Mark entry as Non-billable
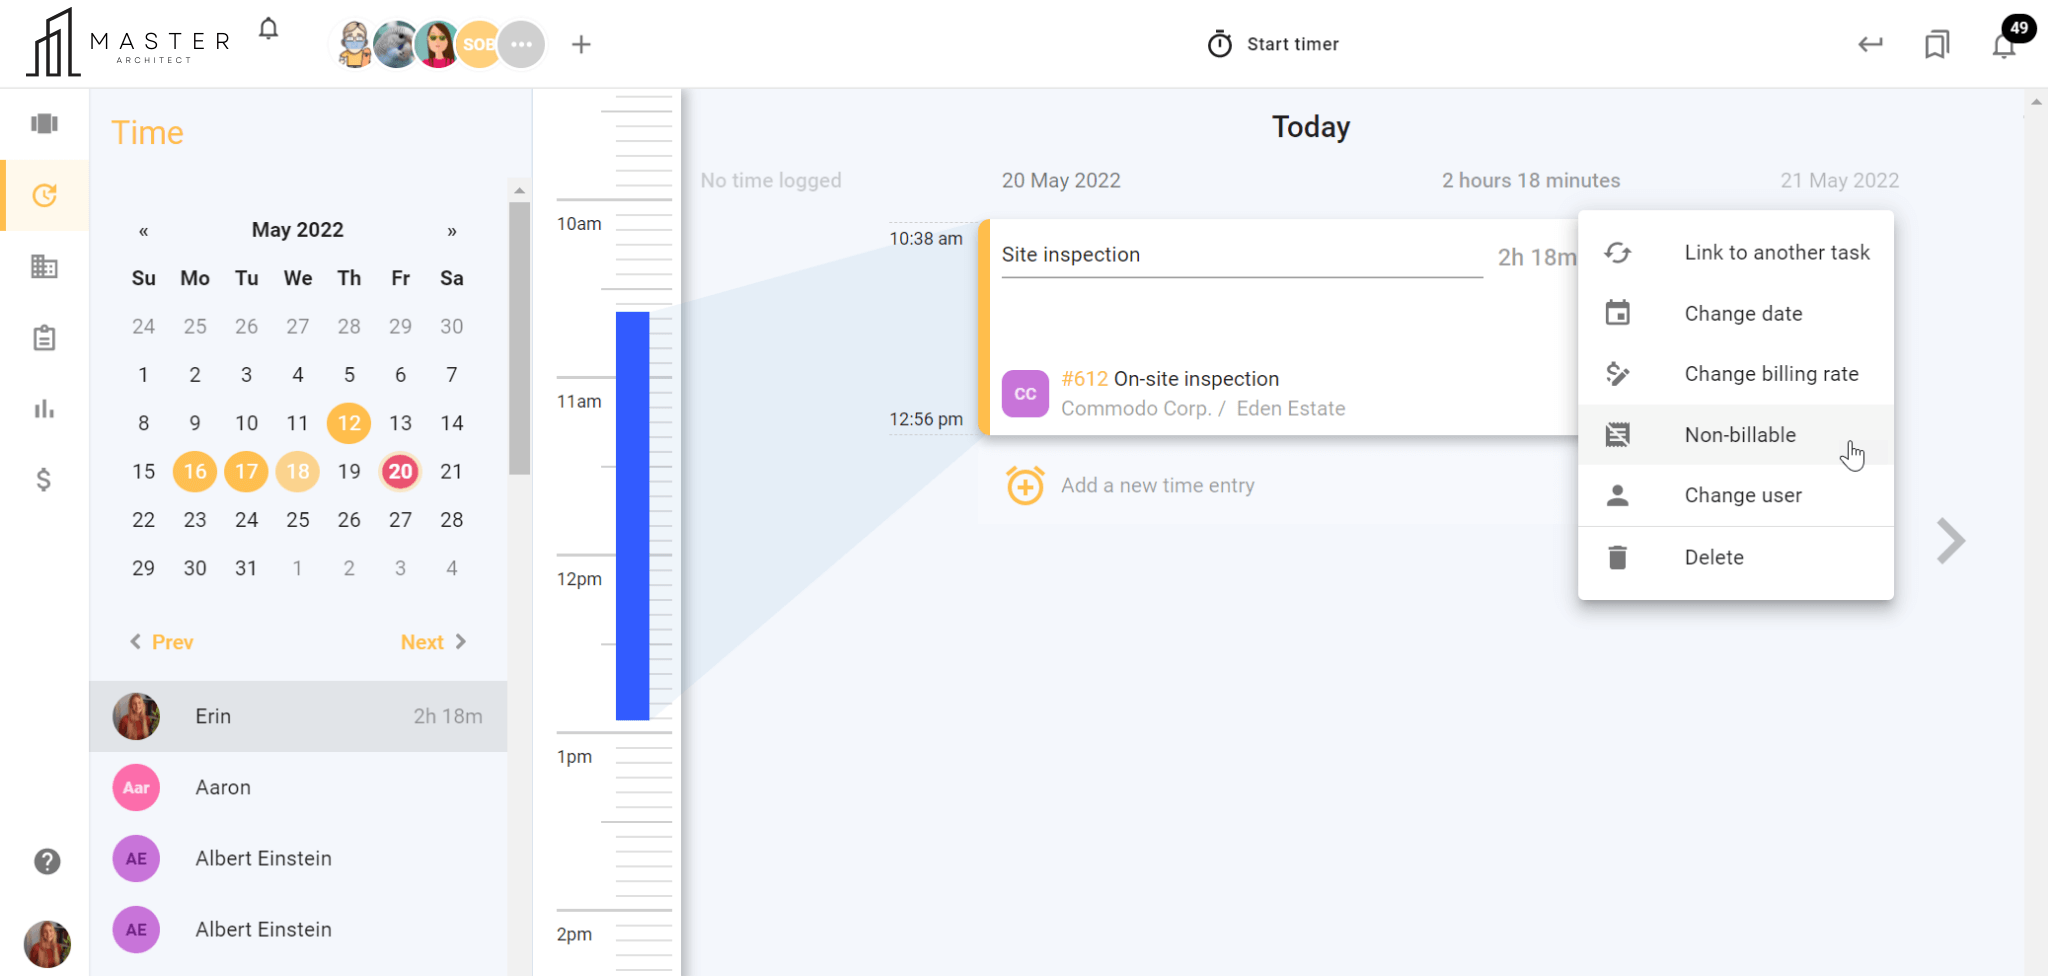This screenshot has height=976, width=2048. click(1736, 435)
